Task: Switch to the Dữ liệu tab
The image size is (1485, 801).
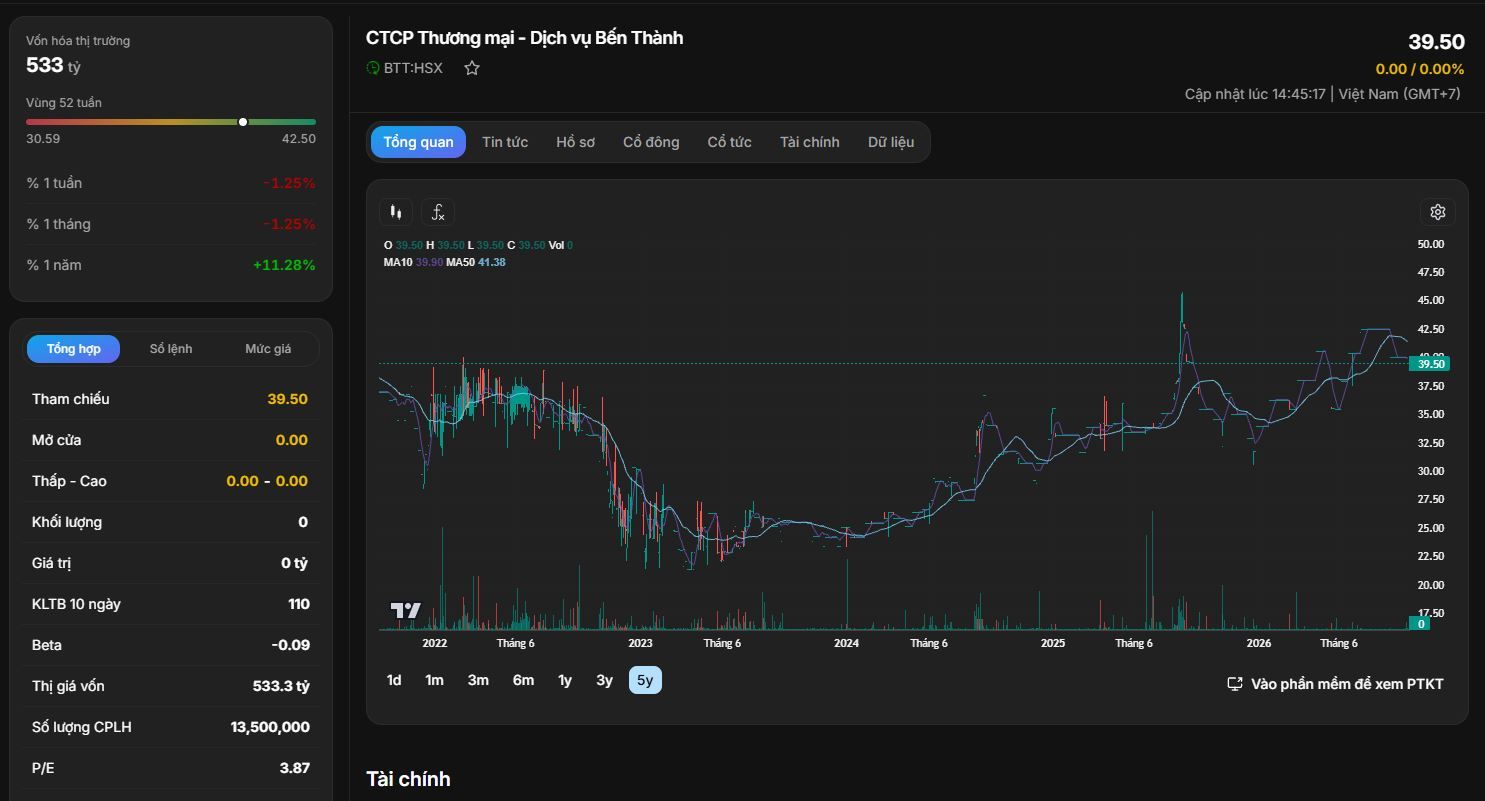Action: point(891,142)
